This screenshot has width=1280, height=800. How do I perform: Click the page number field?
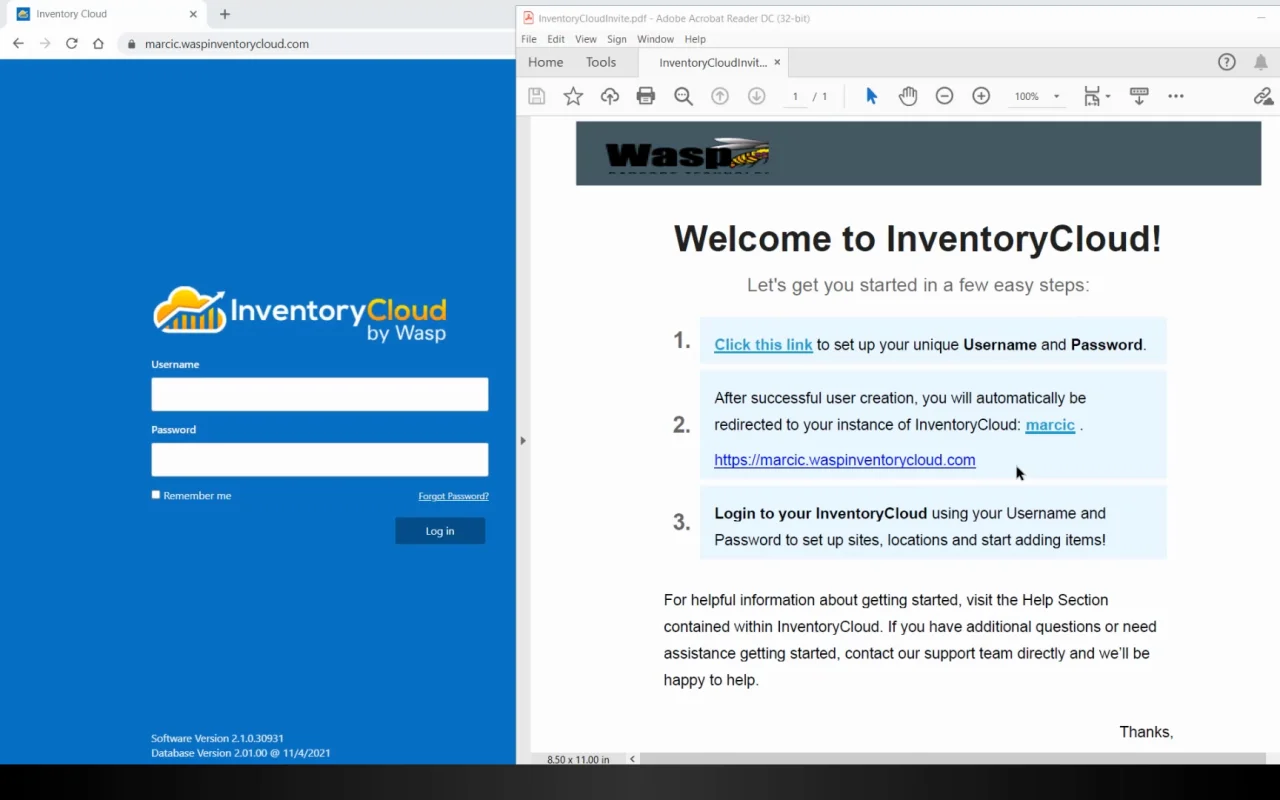(795, 96)
